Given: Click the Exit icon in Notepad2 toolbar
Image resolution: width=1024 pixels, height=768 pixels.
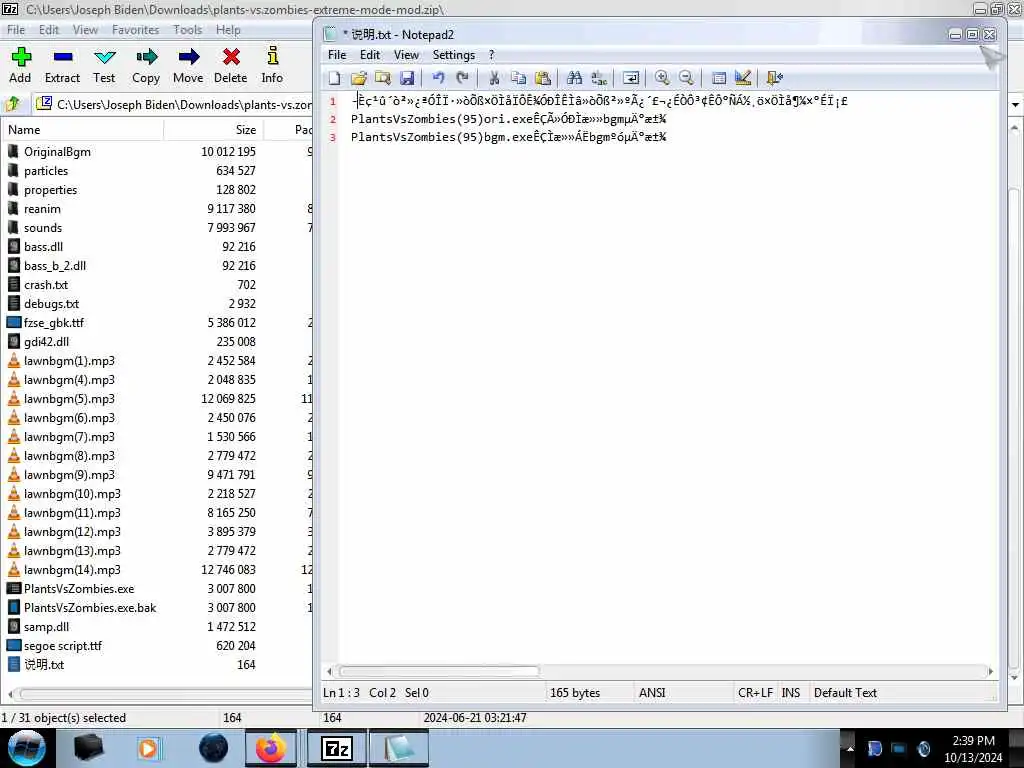Looking at the screenshot, I should pos(775,78).
